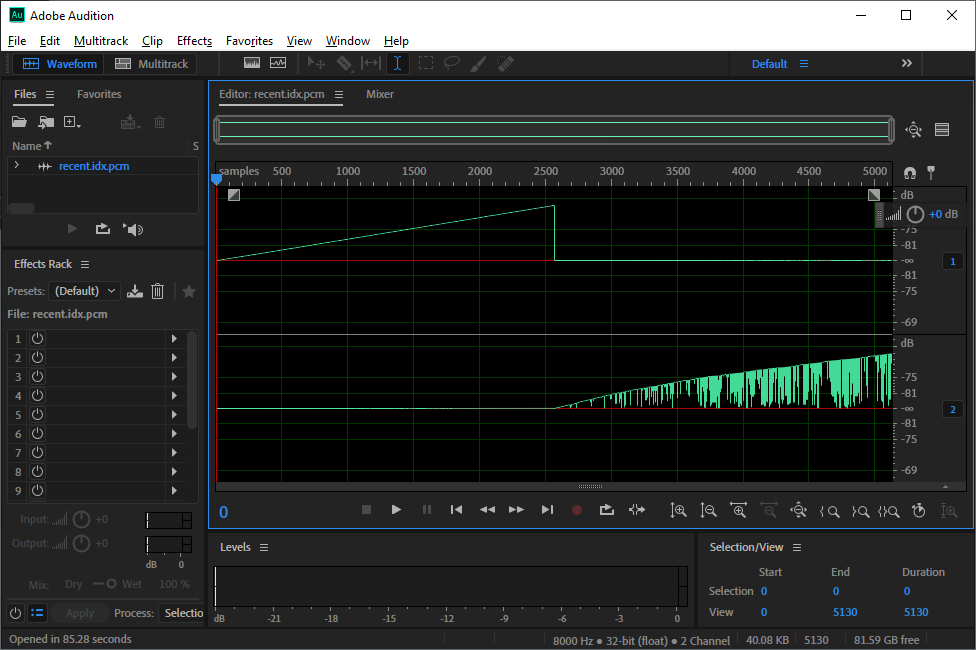Click the Dry/Wet mix slider
Screen dimensions: 976x650
click(104, 584)
